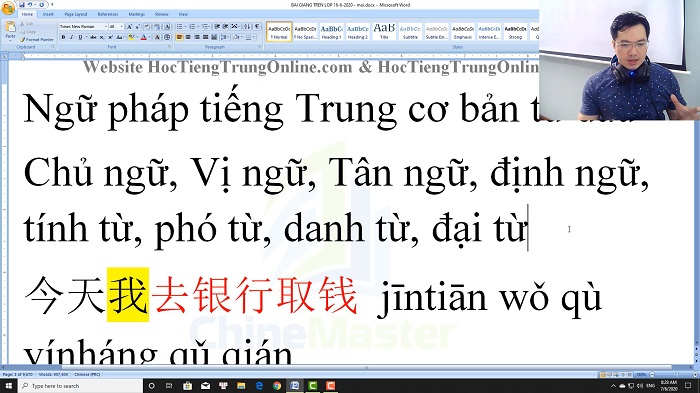Click the Justify alignment icon
The width and height of the screenshot is (700, 393).
[x=205, y=38]
